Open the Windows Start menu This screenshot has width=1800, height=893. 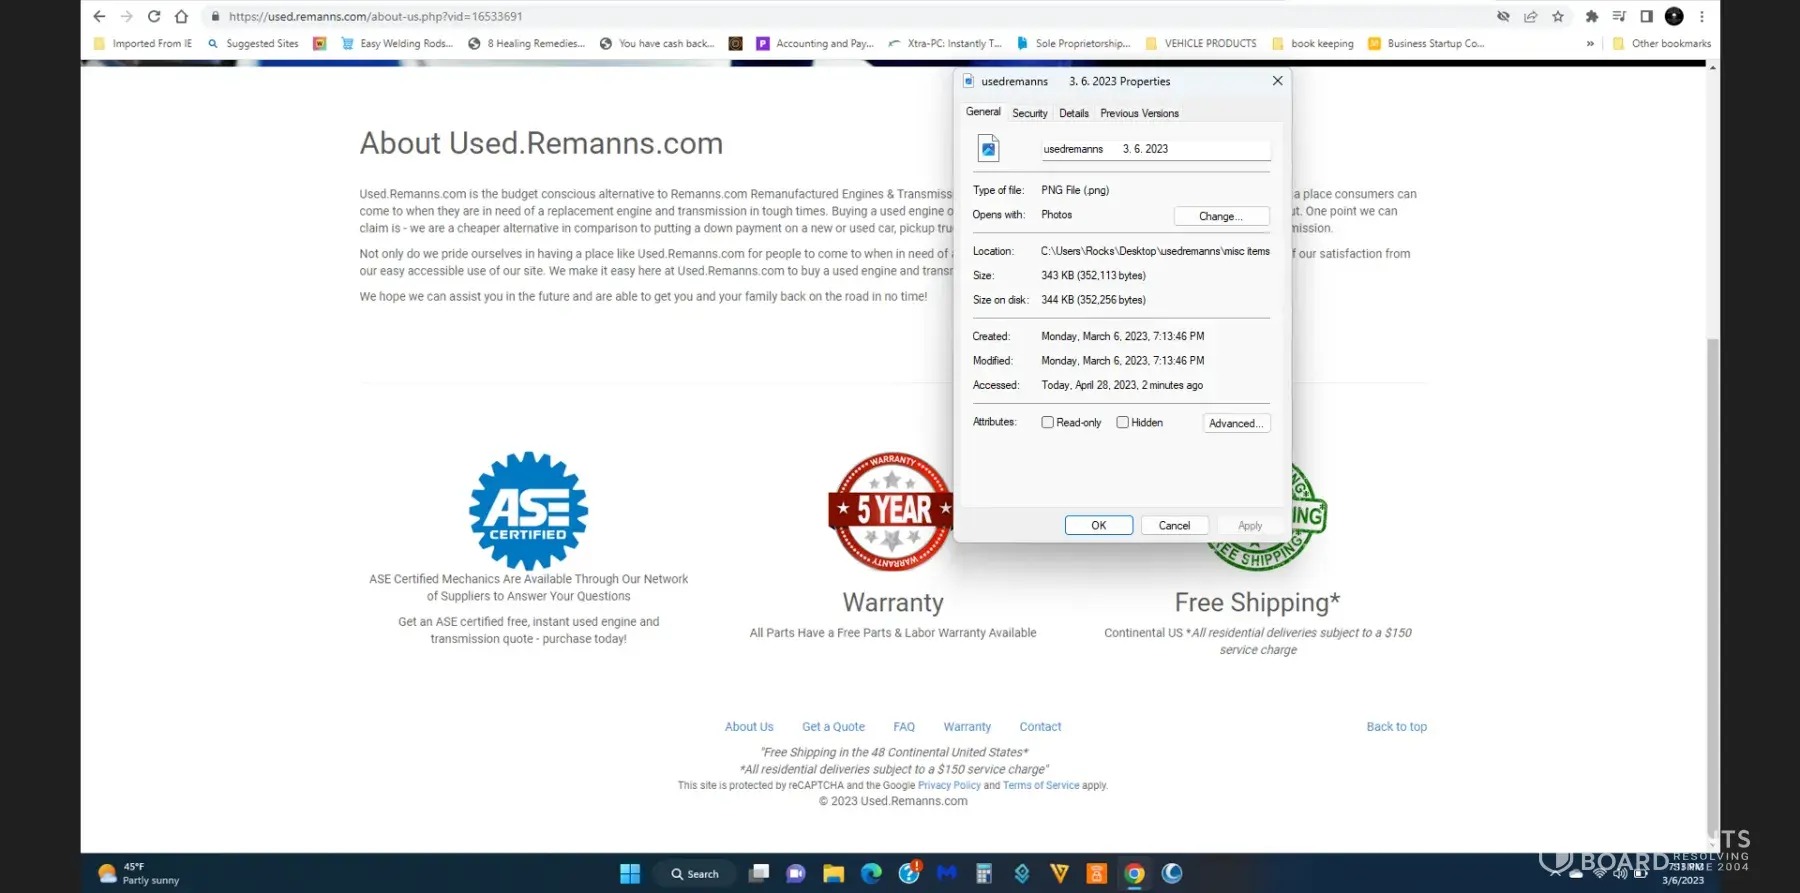630,874
